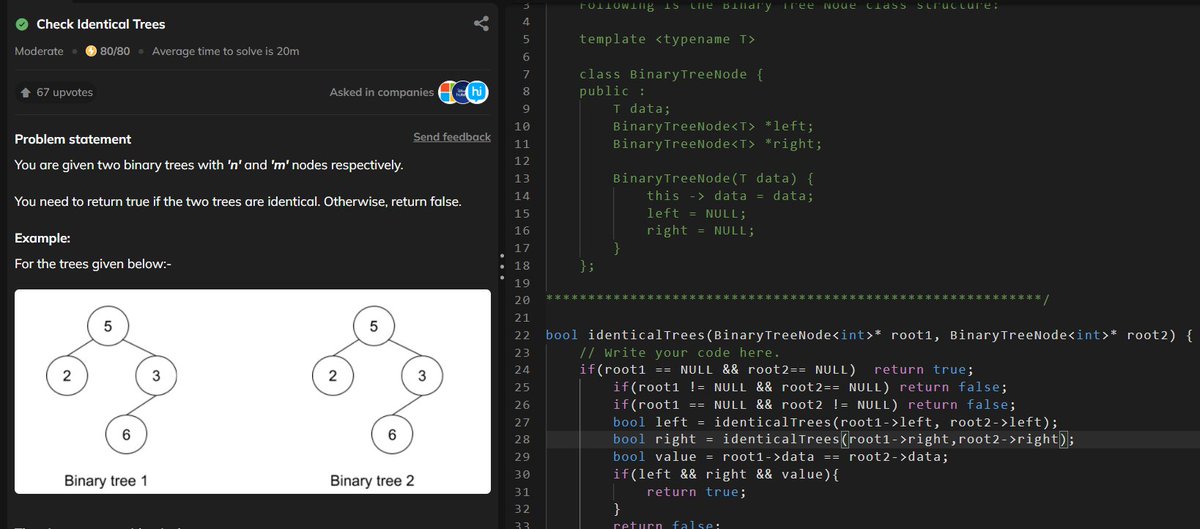
Task: Click the Moderate difficulty label
Action: (40, 51)
